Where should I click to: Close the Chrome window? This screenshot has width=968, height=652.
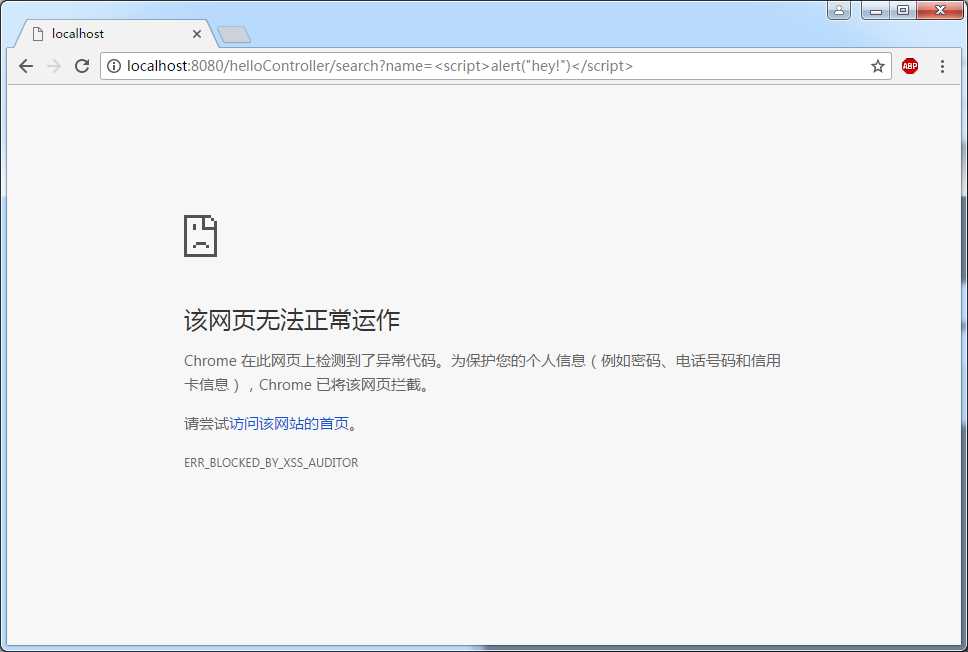(940, 10)
